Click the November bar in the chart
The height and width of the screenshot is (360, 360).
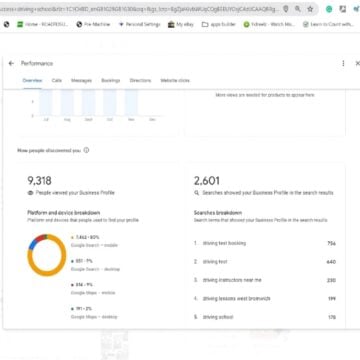click(x=131, y=102)
